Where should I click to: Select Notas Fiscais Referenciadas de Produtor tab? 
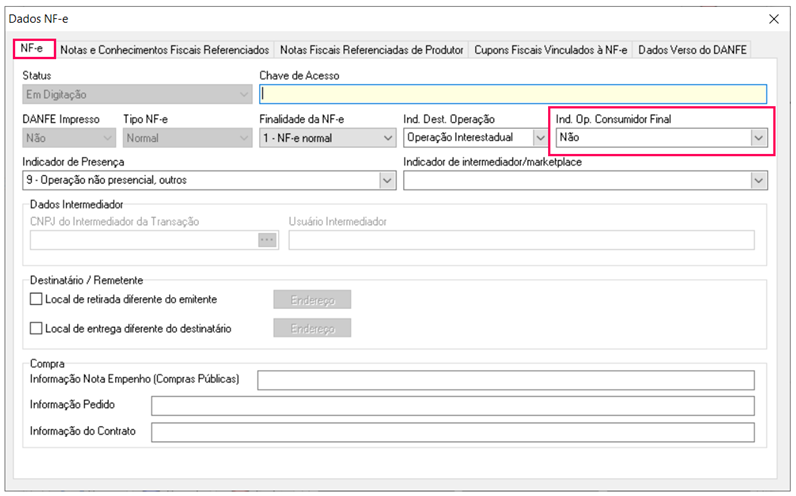click(x=371, y=50)
